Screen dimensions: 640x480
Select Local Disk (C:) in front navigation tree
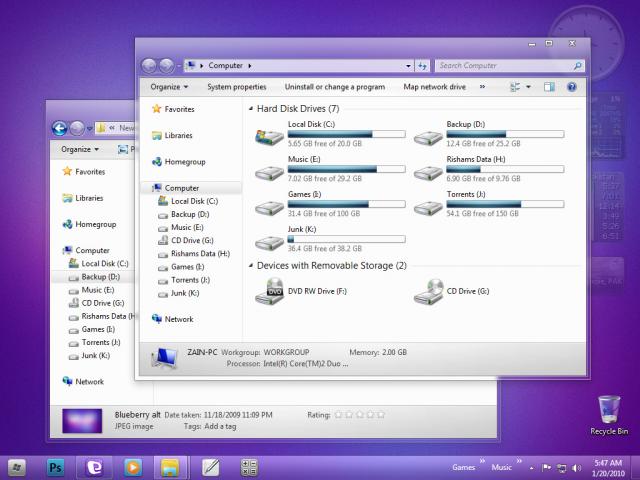tap(188, 201)
